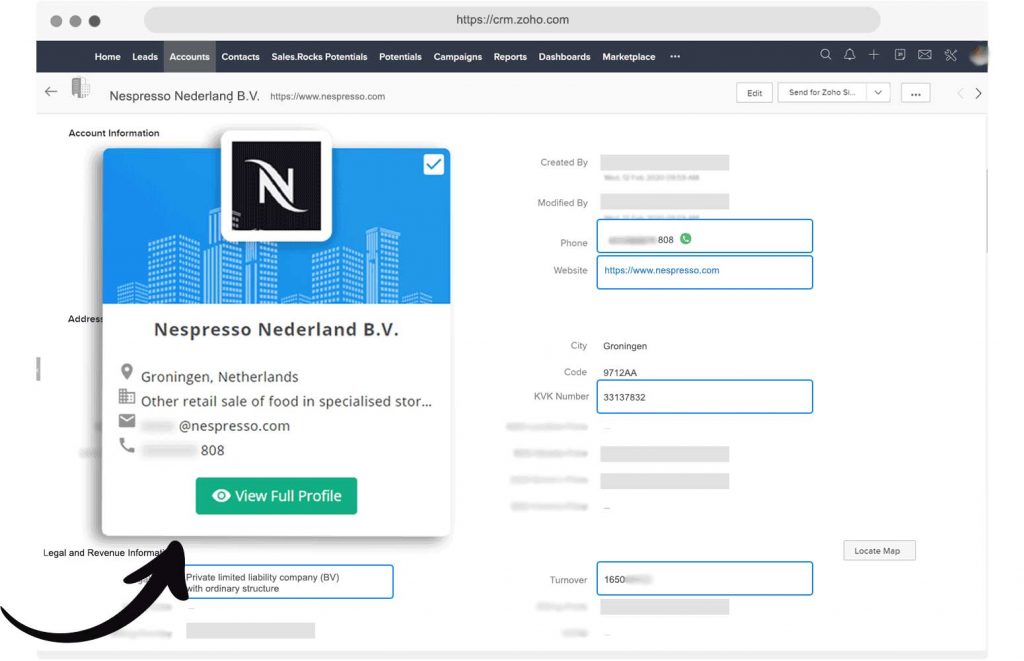
Task: Click the green WhatsApp icon next to phone
Action: pos(686,239)
